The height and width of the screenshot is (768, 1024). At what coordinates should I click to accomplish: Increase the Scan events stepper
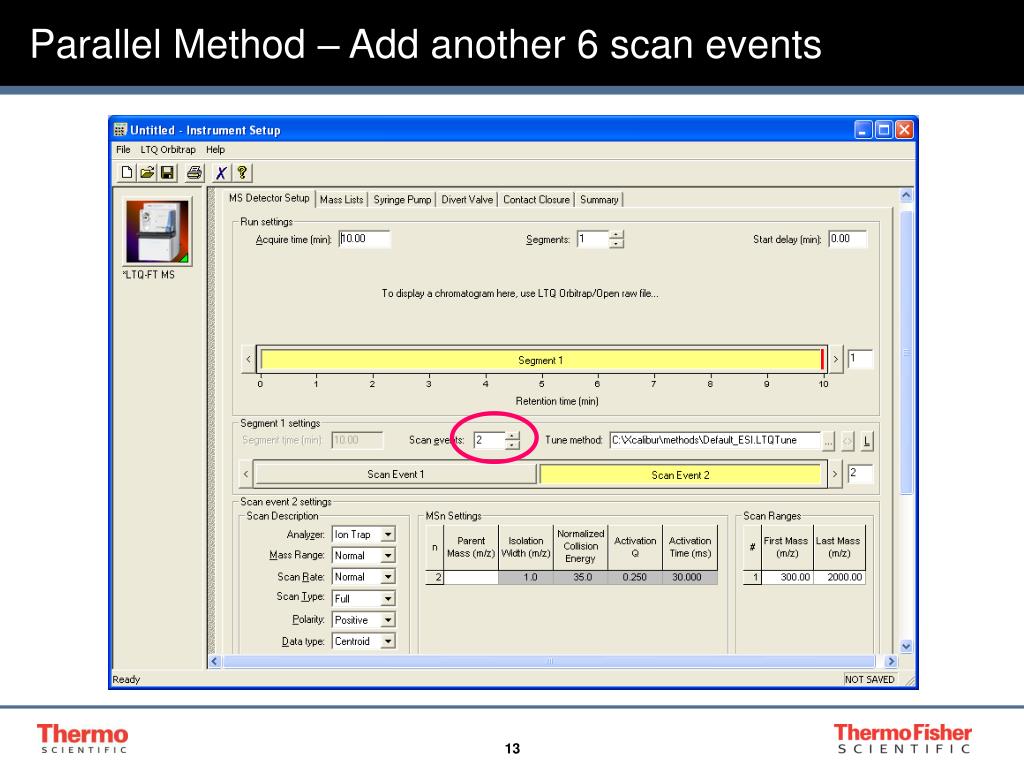tap(513, 436)
